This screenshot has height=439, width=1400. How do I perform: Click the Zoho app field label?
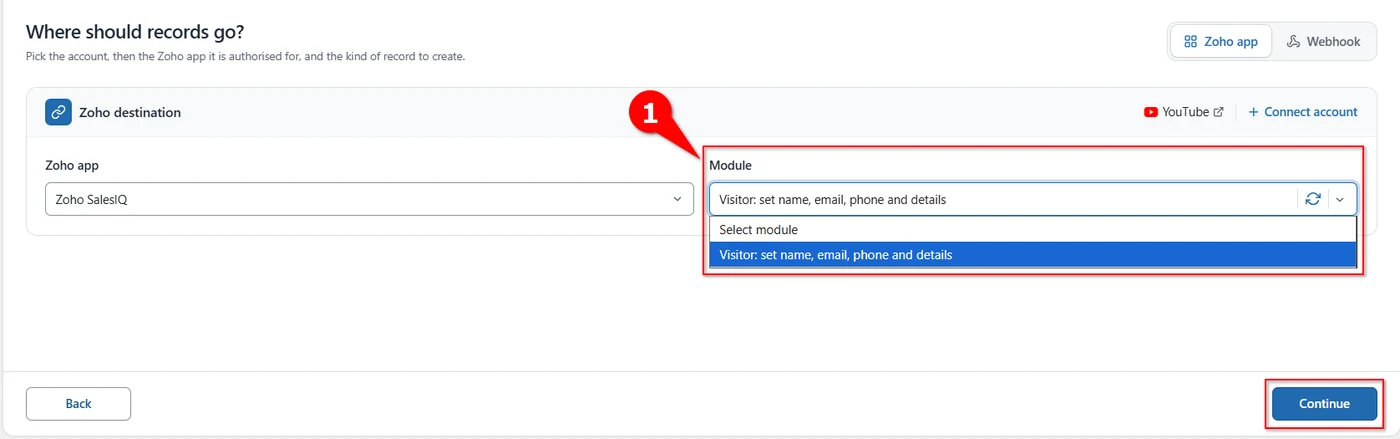(72, 165)
